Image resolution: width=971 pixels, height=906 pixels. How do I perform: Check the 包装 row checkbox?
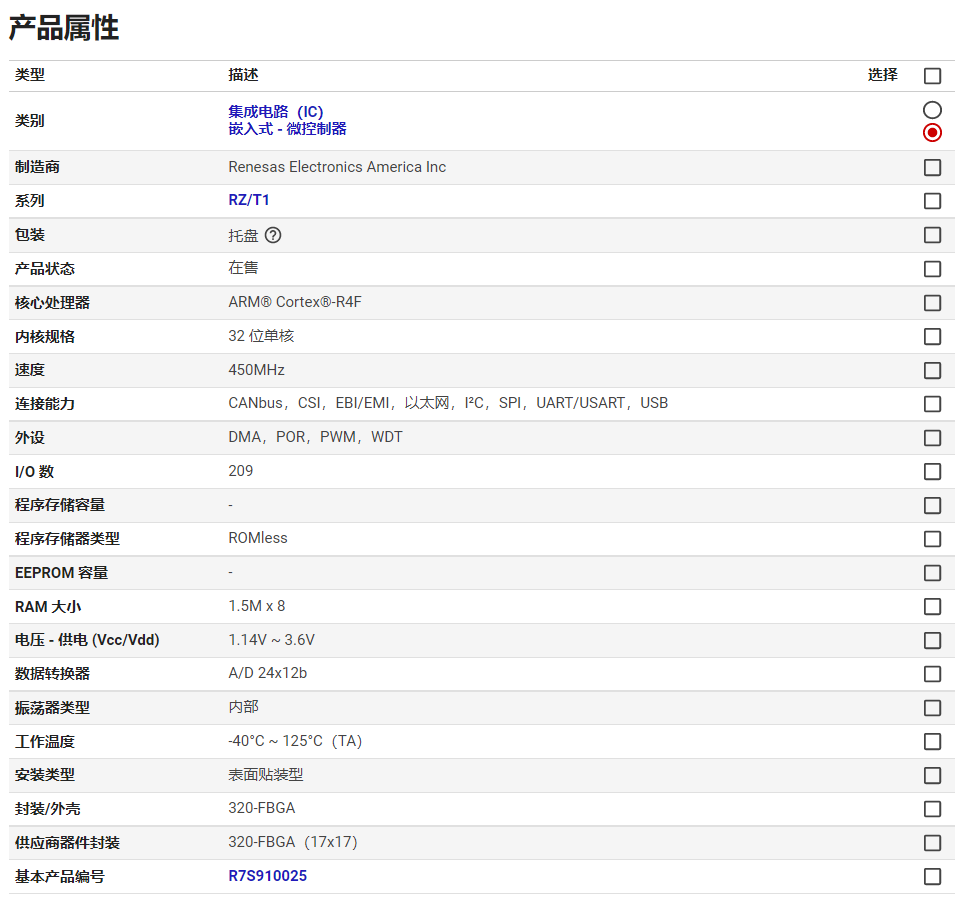click(x=932, y=235)
